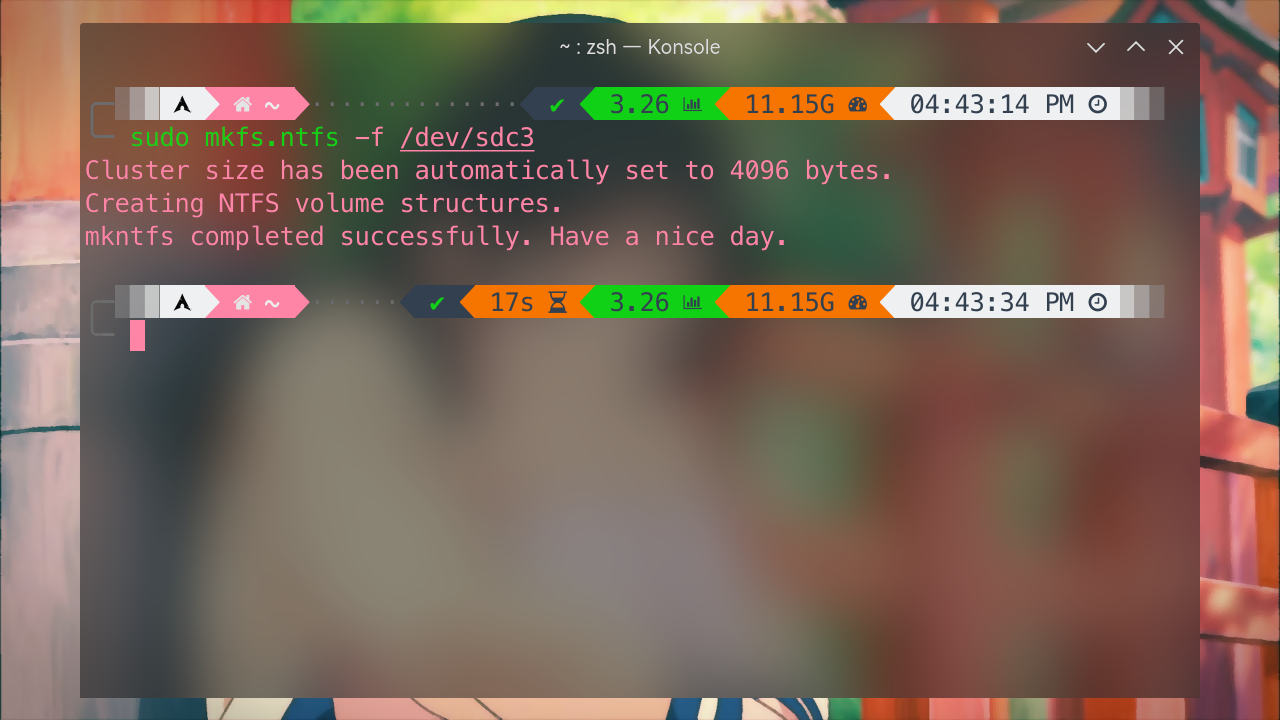The image size is (1280, 720).
Task: Click the green checkmark left of 17s
Action: click(x=437, y=302)
